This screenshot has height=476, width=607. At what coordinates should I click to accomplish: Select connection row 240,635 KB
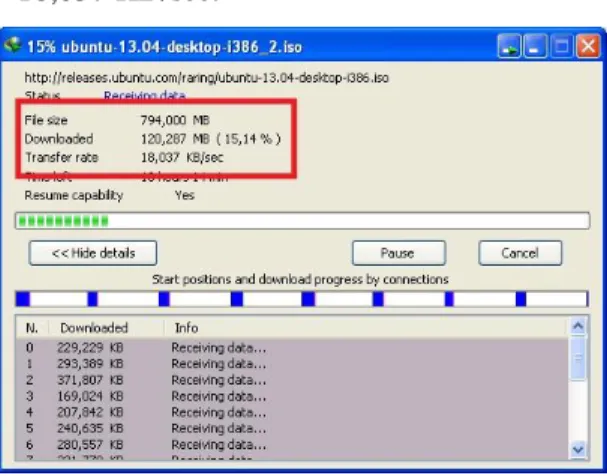coord(293,428)
